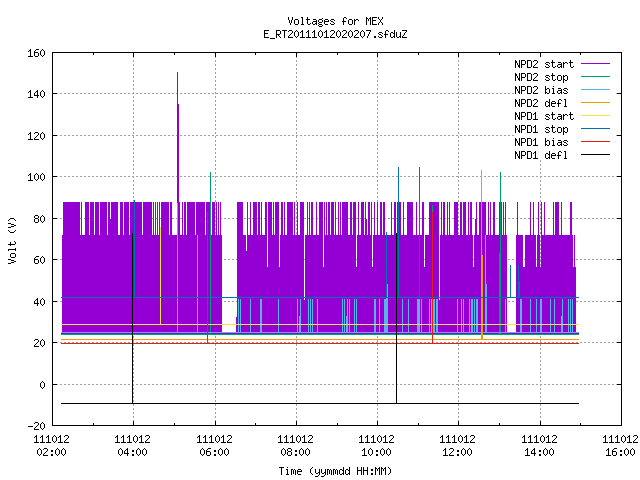
Task: Select the 'NPD2 defl' legend label
Action: (x=540, y=103)
